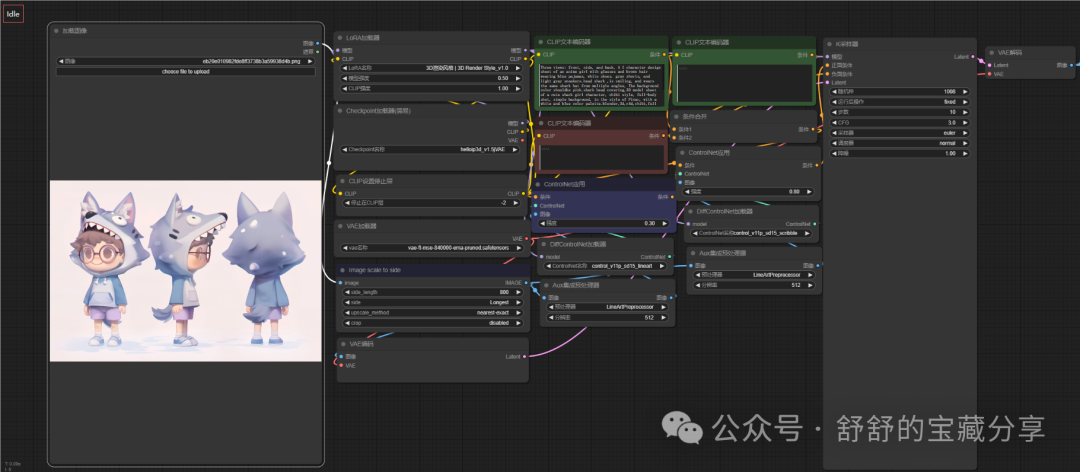
Task: Collapse the 条件合并 node with its dot
Action: coord(678,116)
